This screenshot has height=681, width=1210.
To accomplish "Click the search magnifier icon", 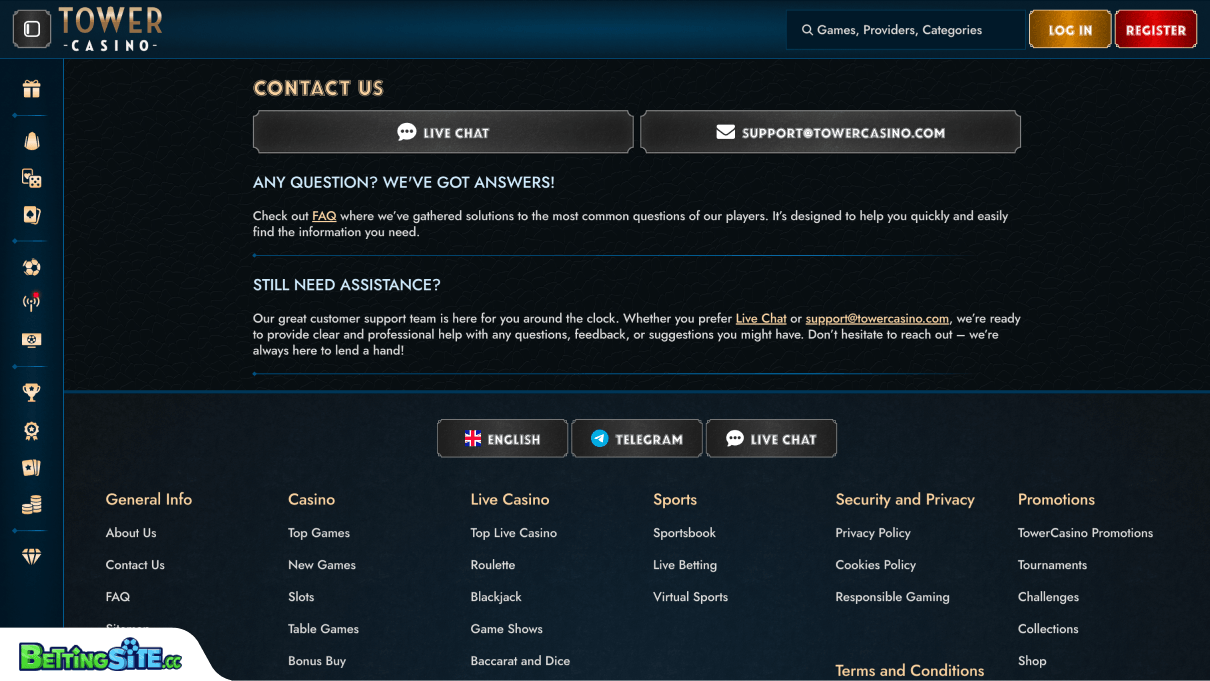I will tap(807, 30).
